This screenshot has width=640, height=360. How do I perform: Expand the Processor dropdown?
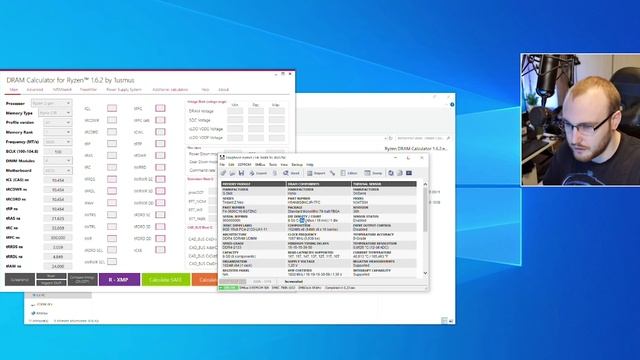[51, 103]
